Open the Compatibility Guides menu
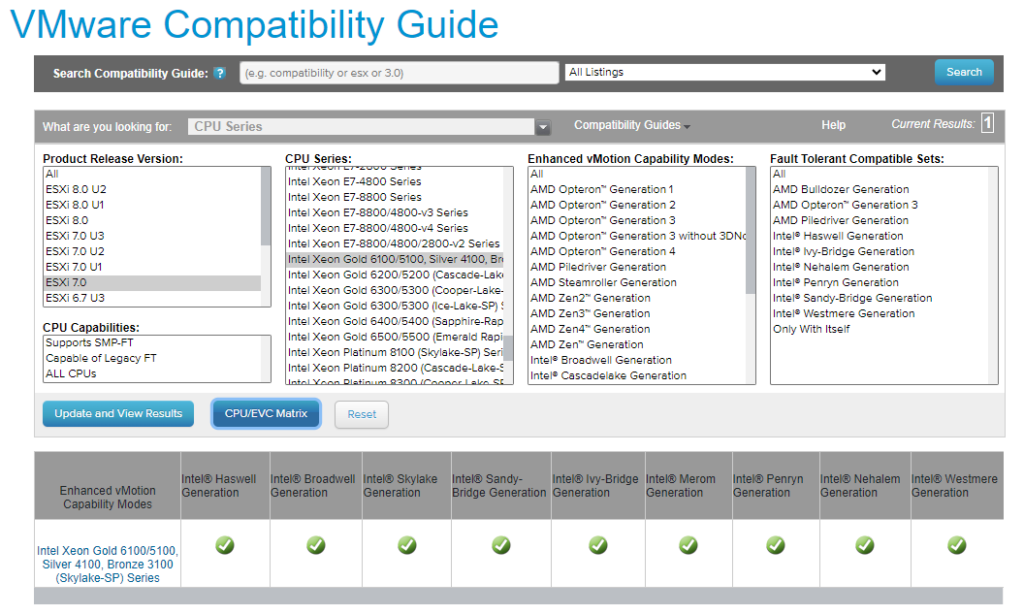The width and height of the screenshot is (1024, 615). tap(631, 125)
